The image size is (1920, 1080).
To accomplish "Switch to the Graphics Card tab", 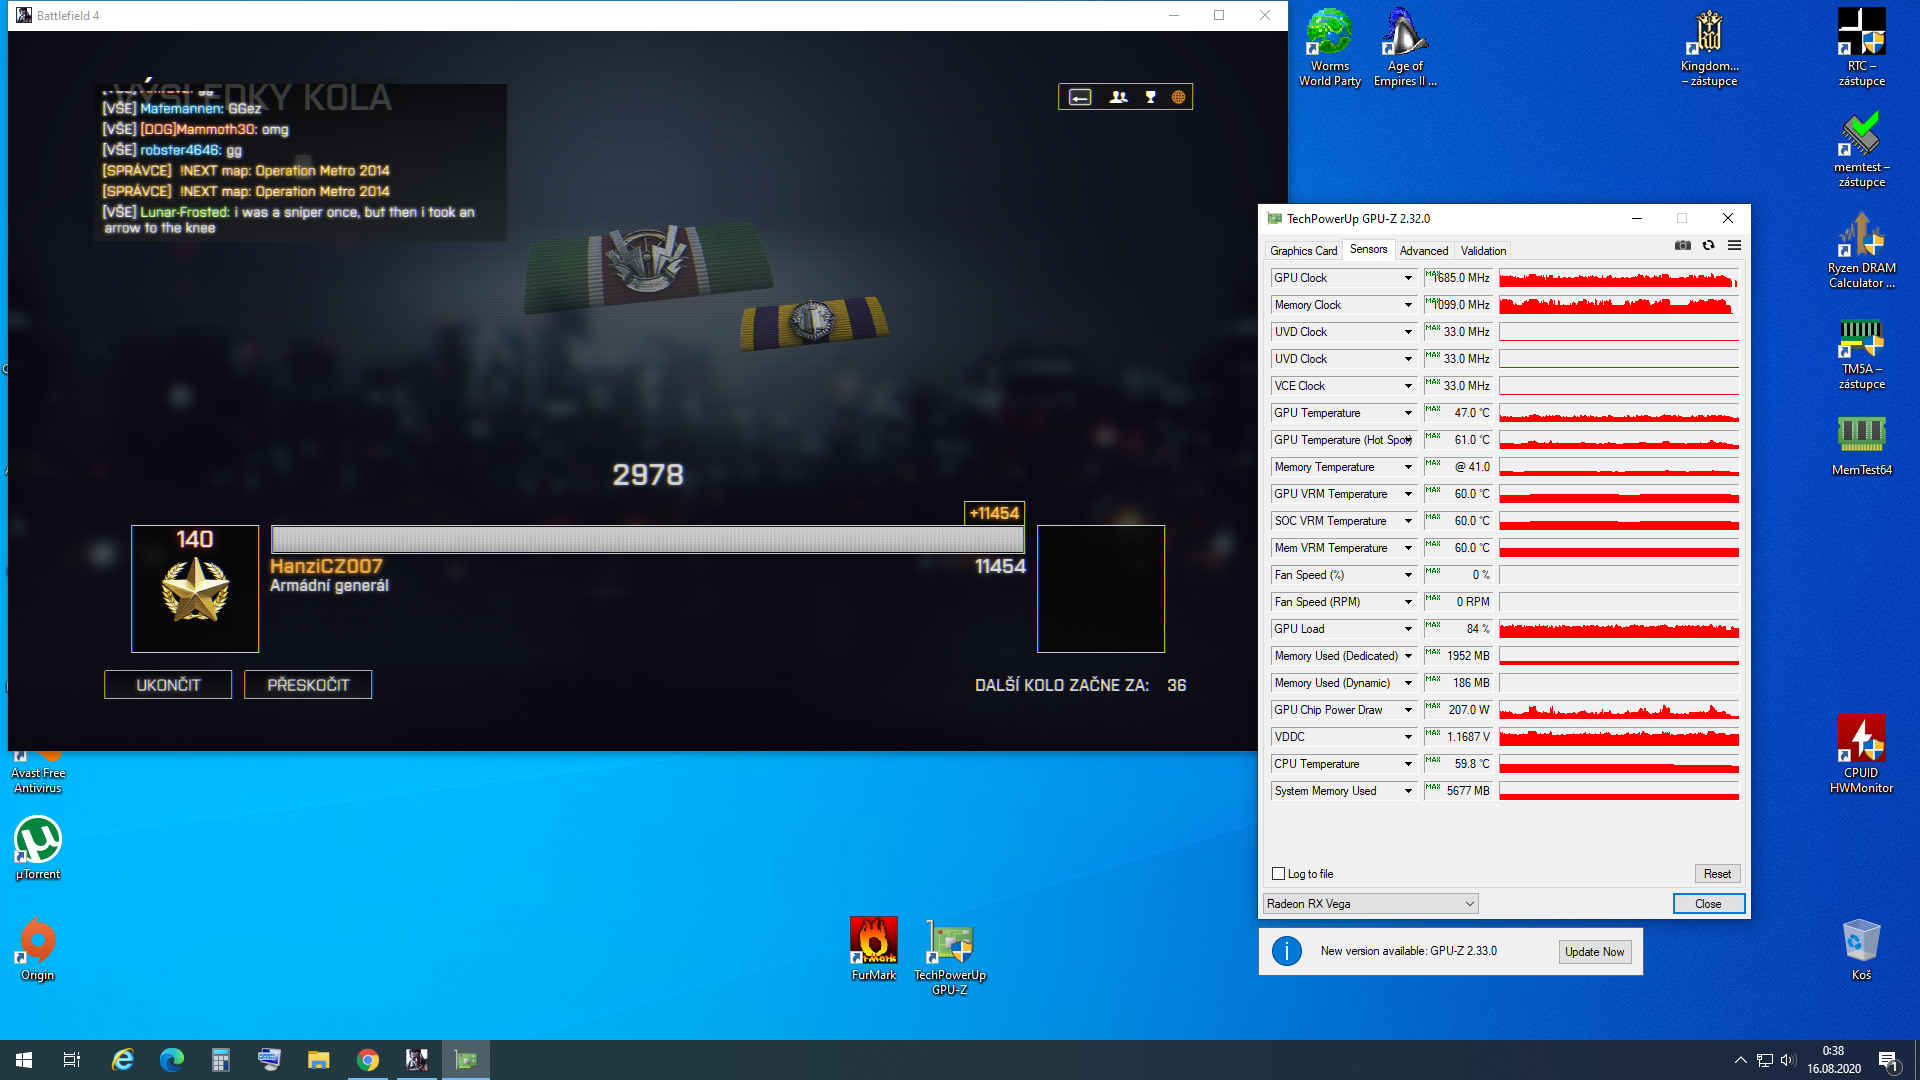I will 1303,251.
